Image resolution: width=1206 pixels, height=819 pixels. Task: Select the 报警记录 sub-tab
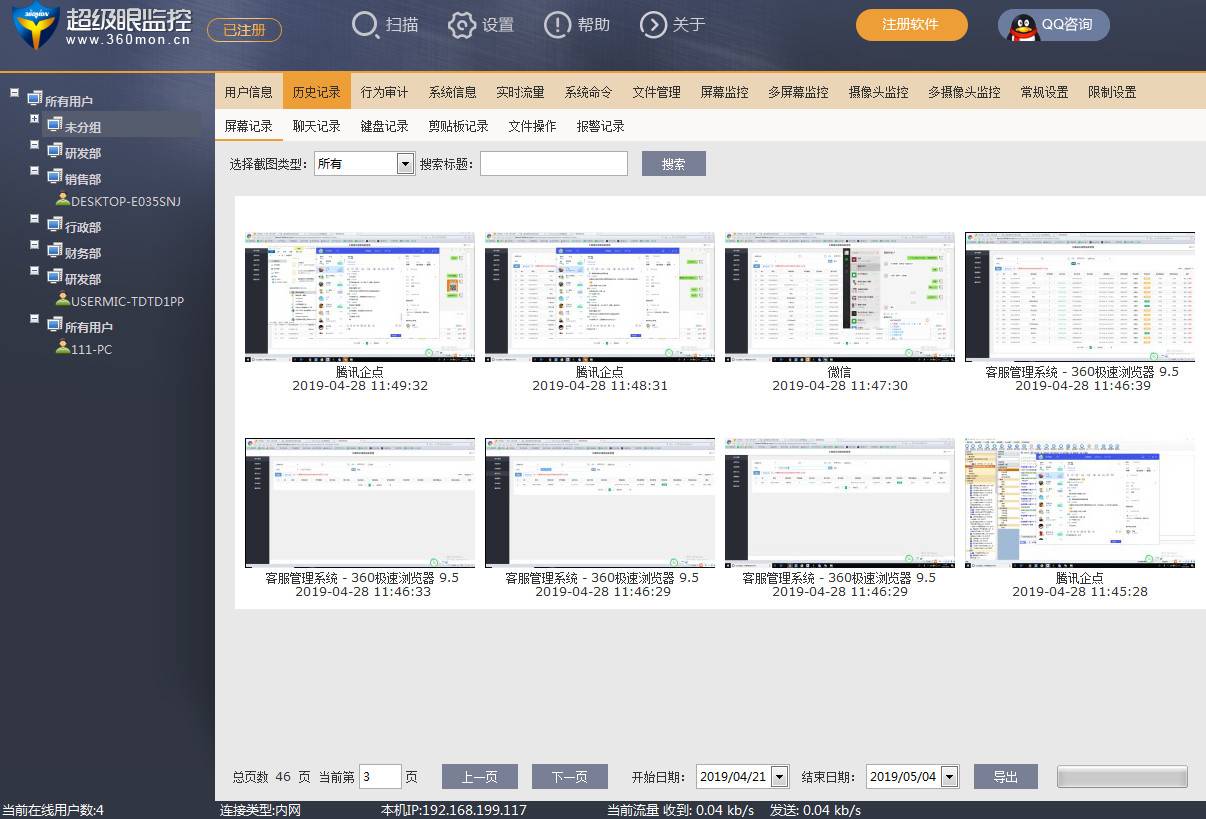(601, 126)
